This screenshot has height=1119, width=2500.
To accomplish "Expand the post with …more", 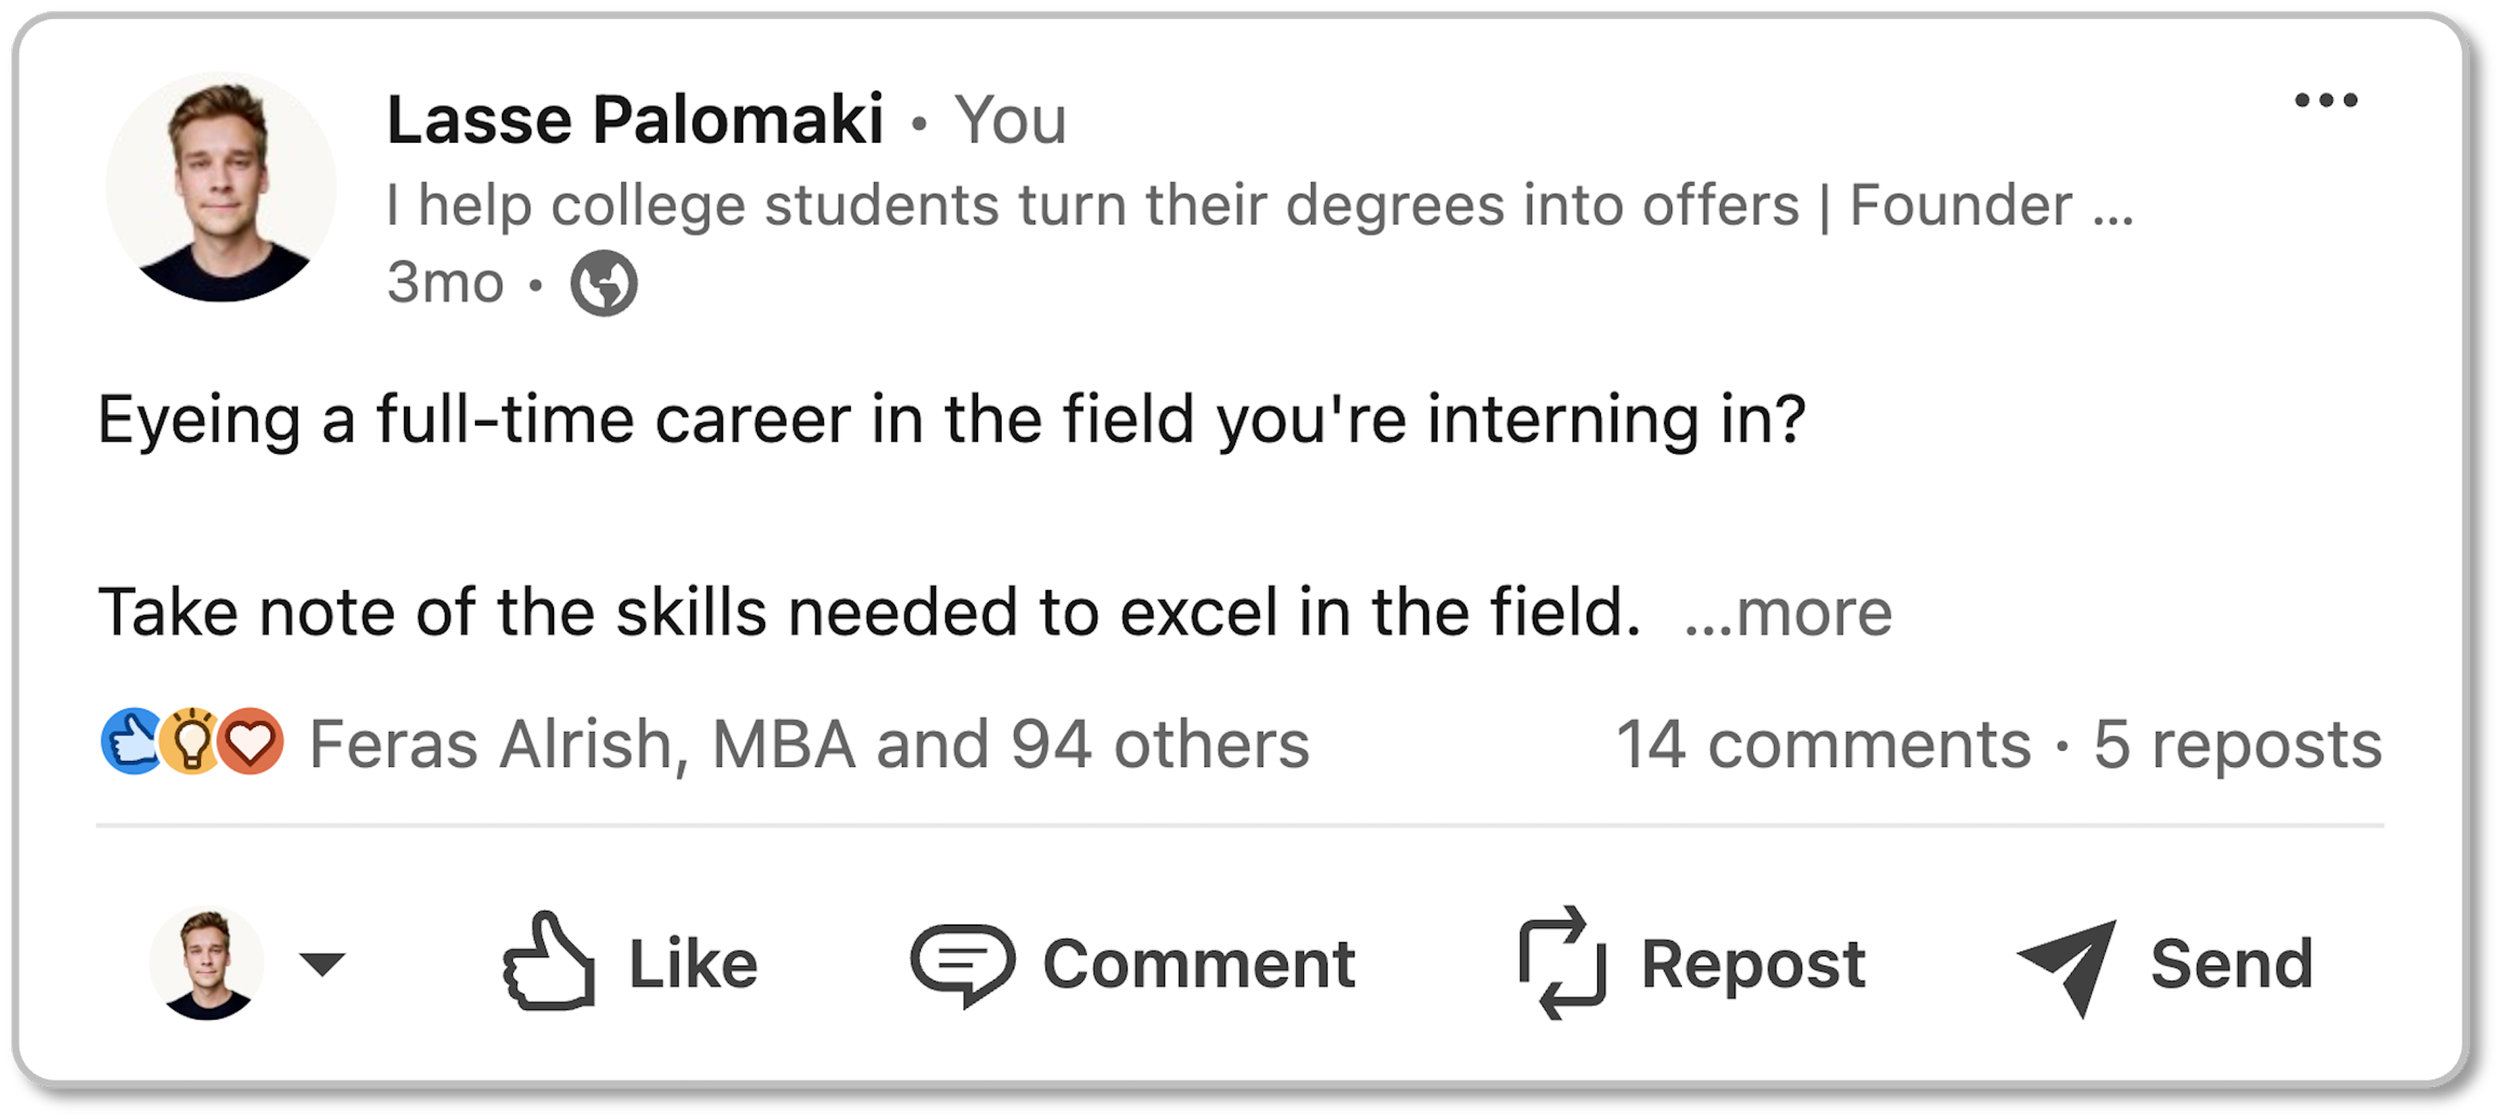I will pyautogui.click(x=1788, y=612).
